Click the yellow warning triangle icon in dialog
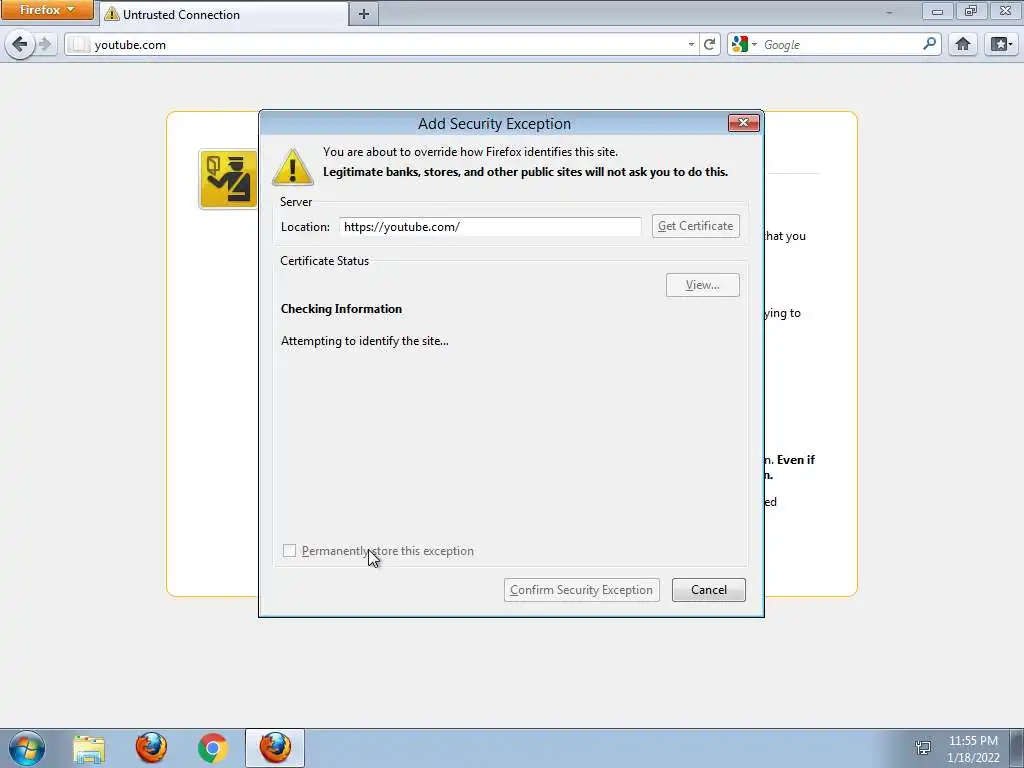Viewport: 1024px width, 768px height. [x=293, y=167]
